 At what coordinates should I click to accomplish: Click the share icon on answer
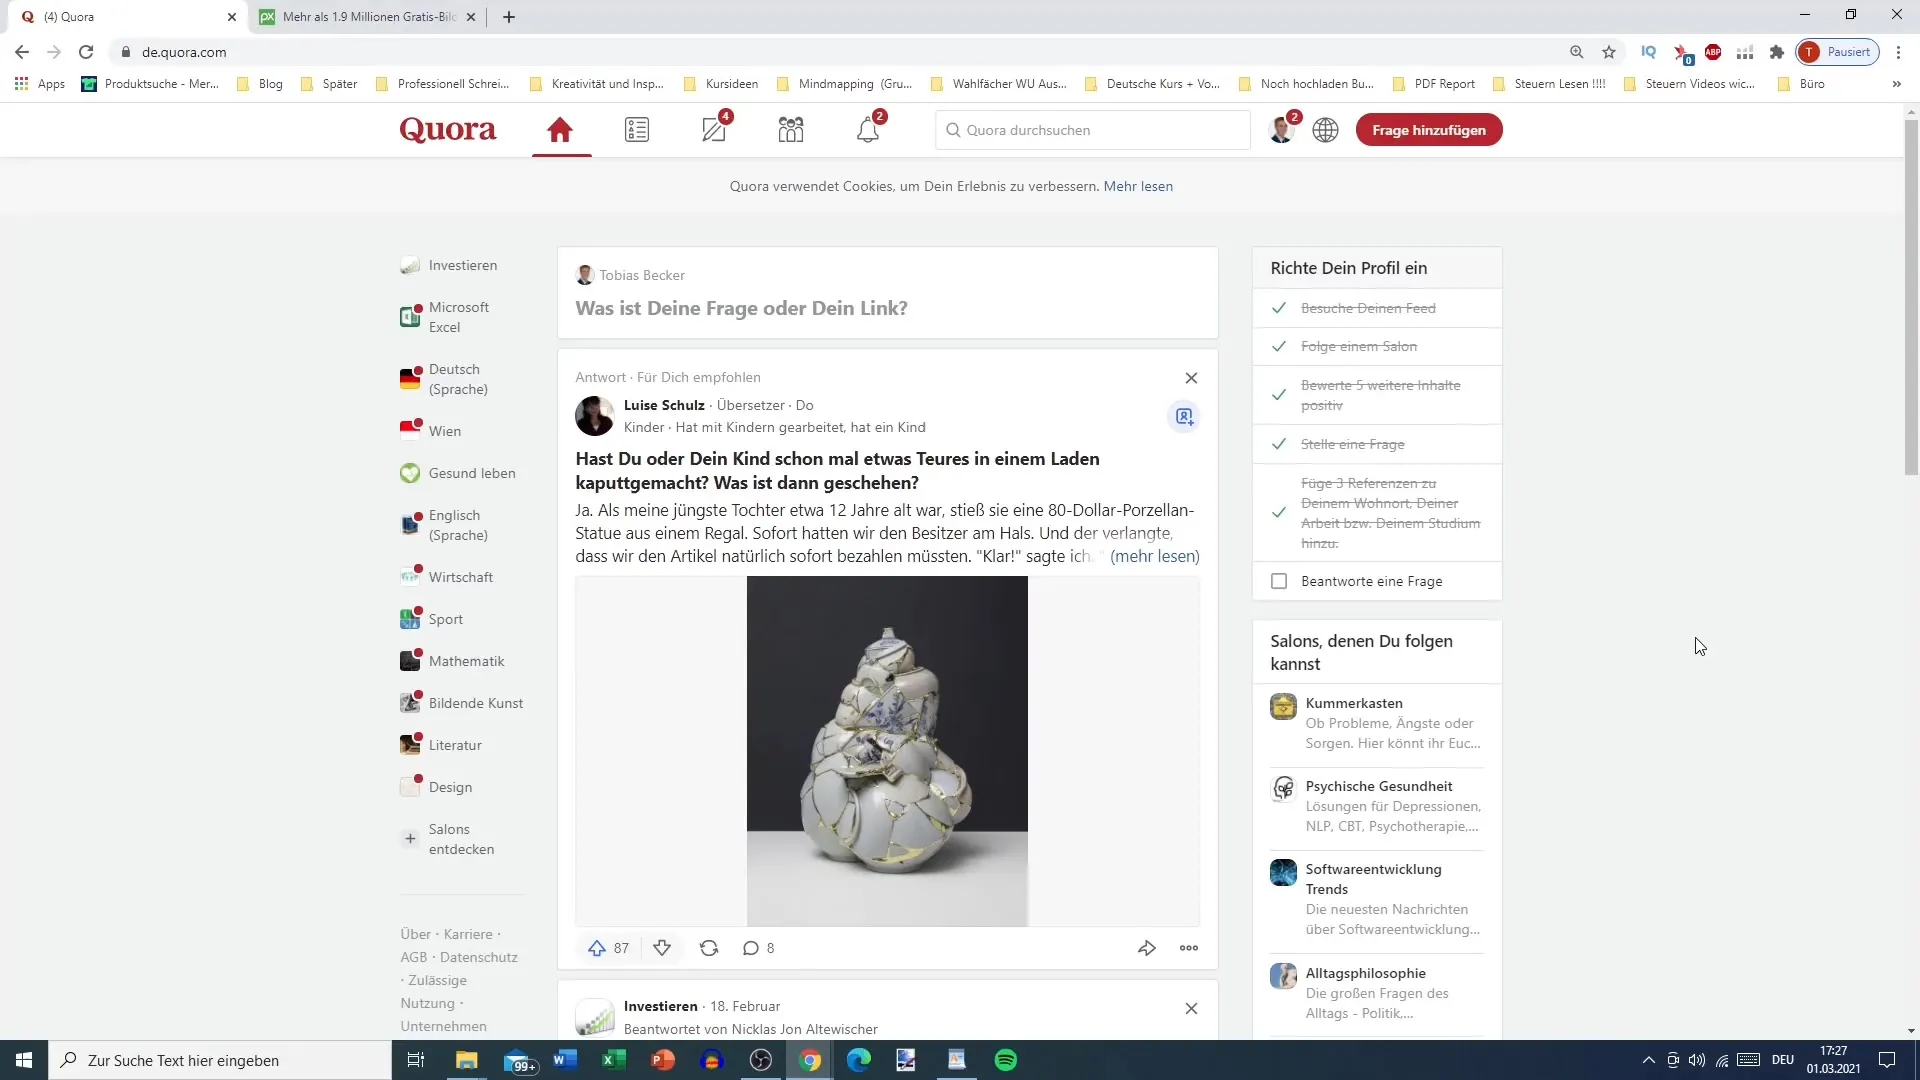point(1146,947)
